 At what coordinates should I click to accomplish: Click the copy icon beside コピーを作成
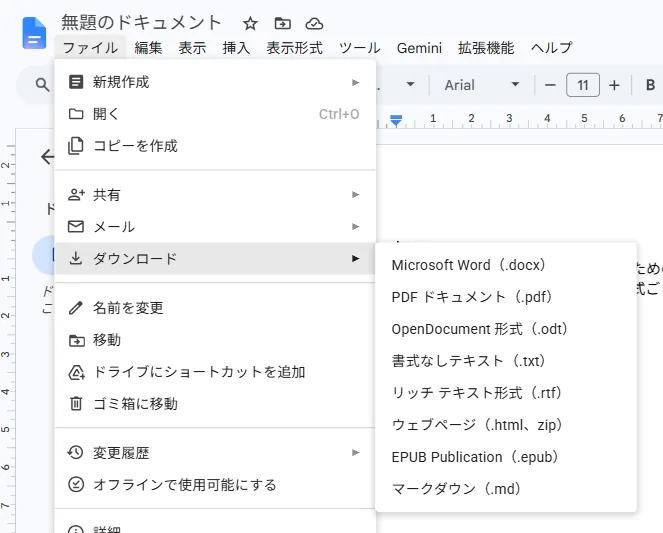click(x=76, y=146)
